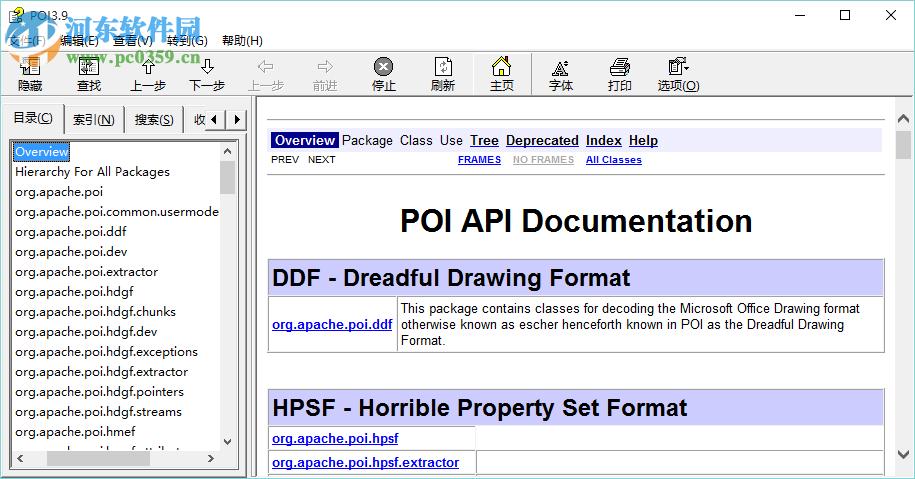Image resolution: width=915 pixels, height=479 pixels.
Task: Print using the 打印 icon
Action: click(620, 74)
